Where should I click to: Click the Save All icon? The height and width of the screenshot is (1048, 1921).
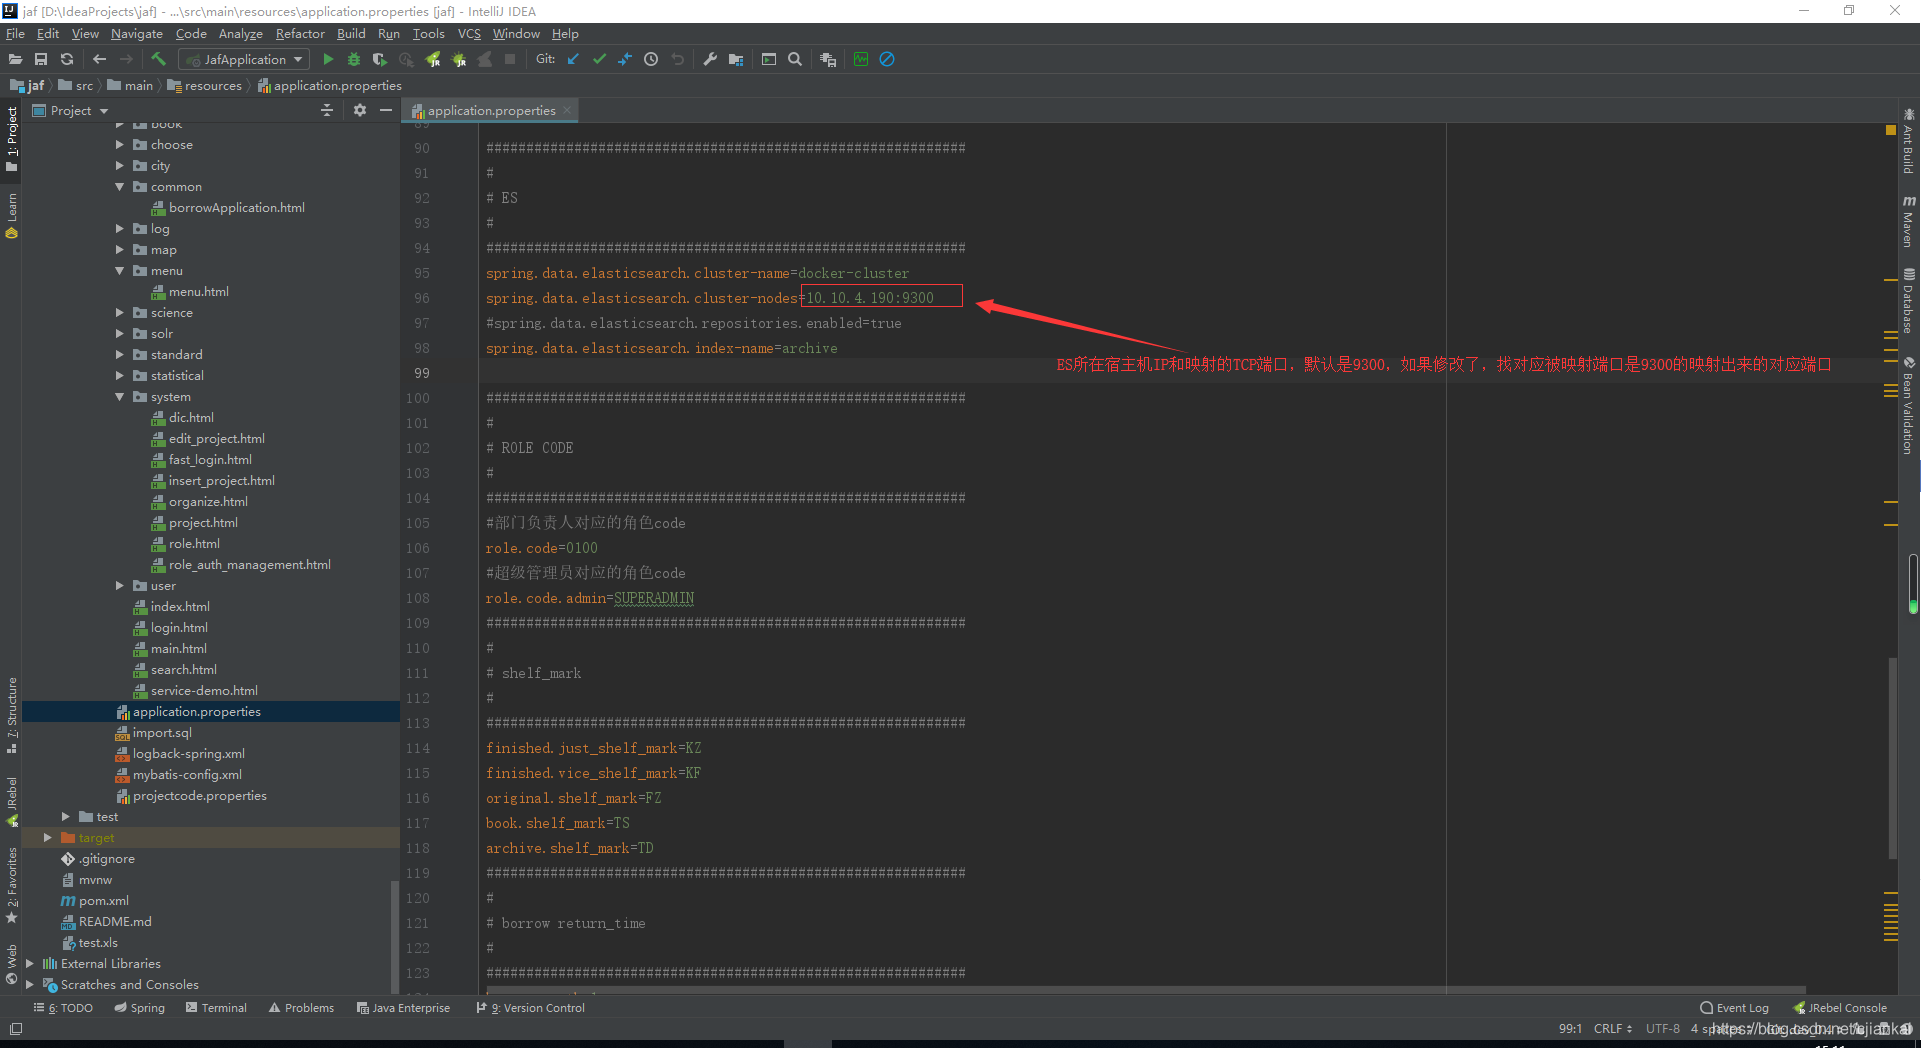pyautogui.click(x=41, y=60)
